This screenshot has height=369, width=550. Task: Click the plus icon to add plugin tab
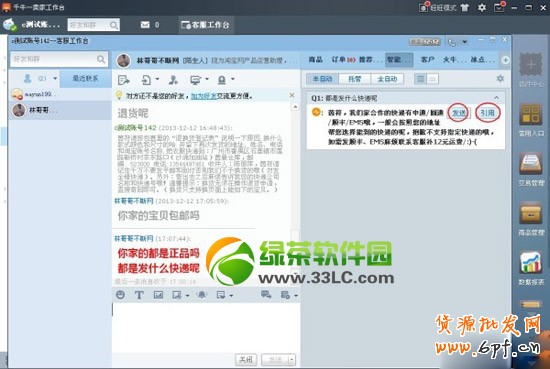505,60
